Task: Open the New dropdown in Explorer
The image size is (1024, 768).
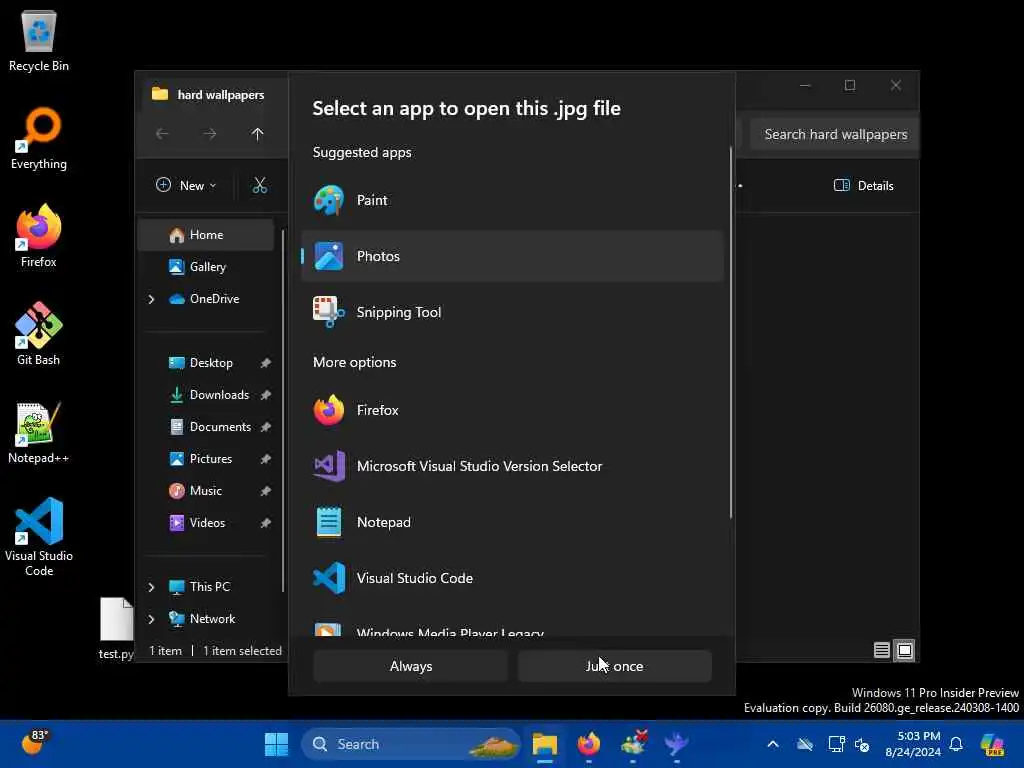Action: point(186,186)
